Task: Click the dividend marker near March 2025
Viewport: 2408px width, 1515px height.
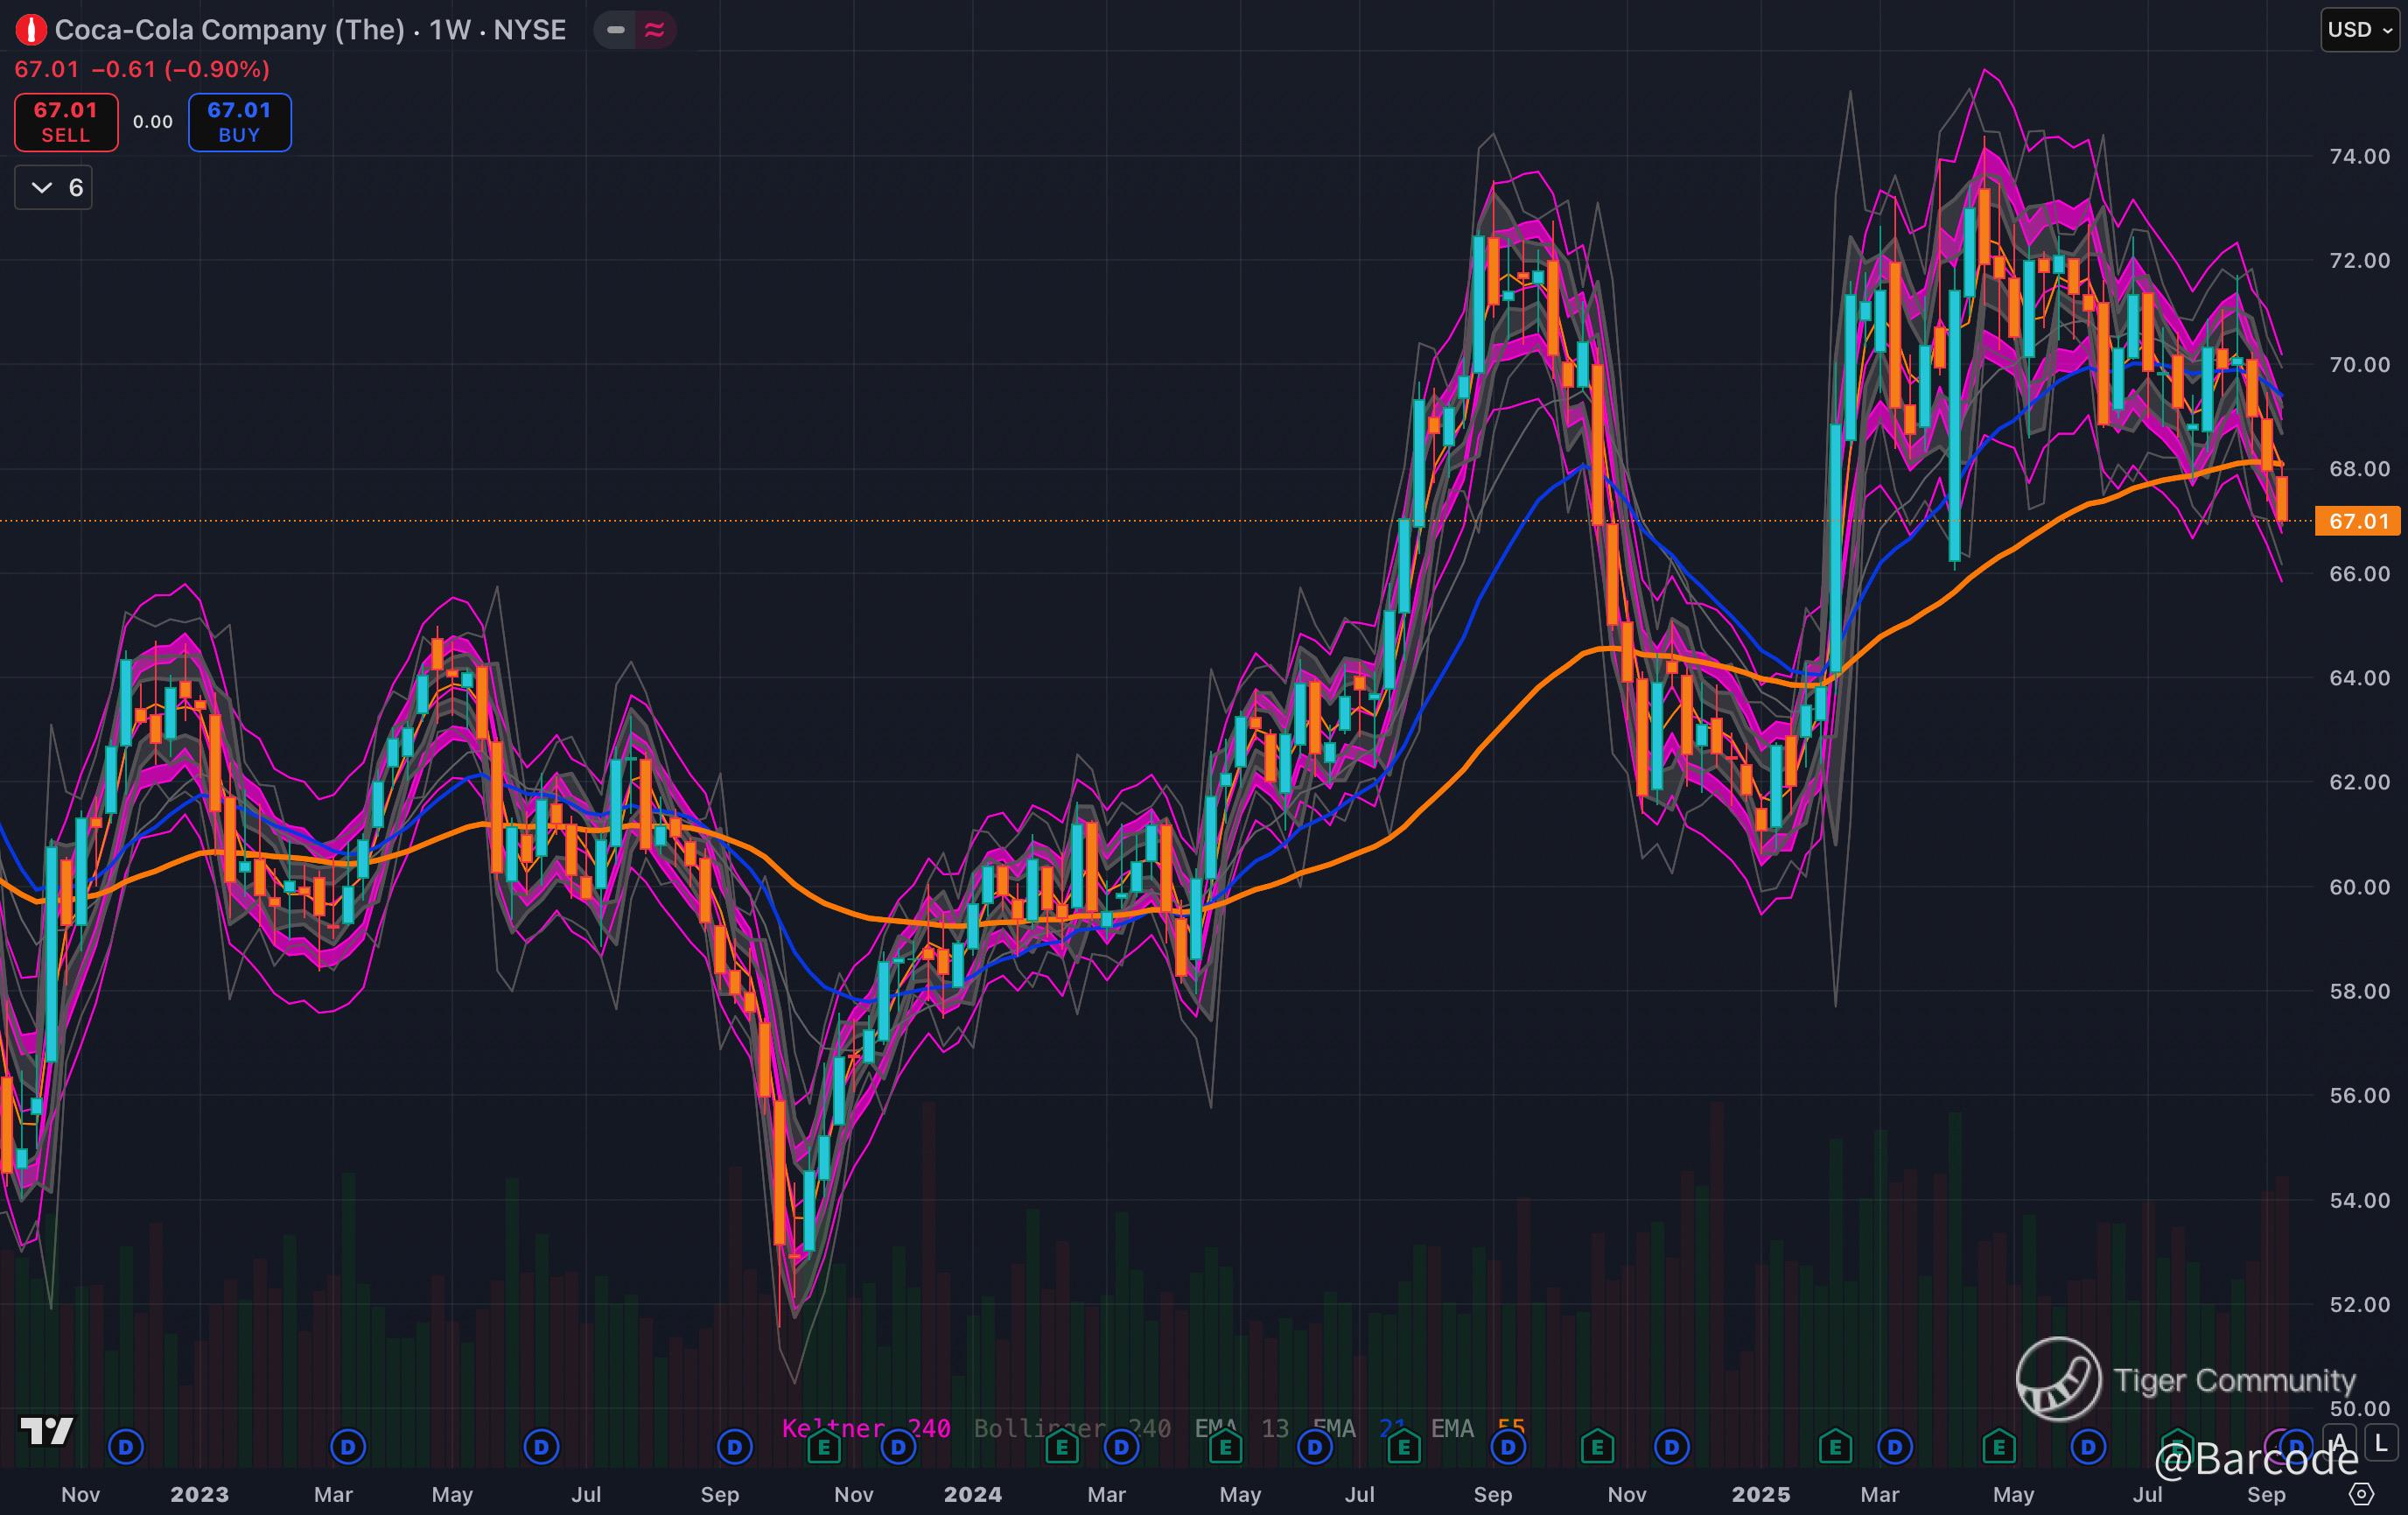Action: click(1895, 1446)
